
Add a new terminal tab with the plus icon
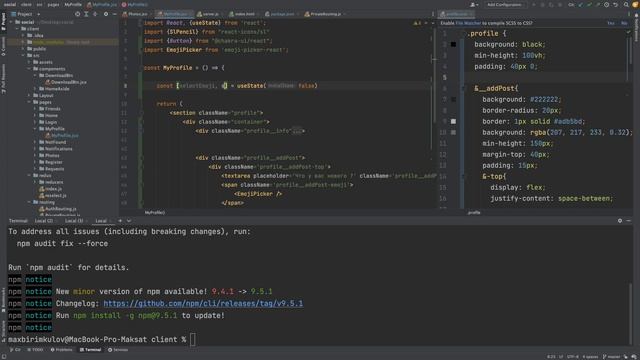(120, 220)
